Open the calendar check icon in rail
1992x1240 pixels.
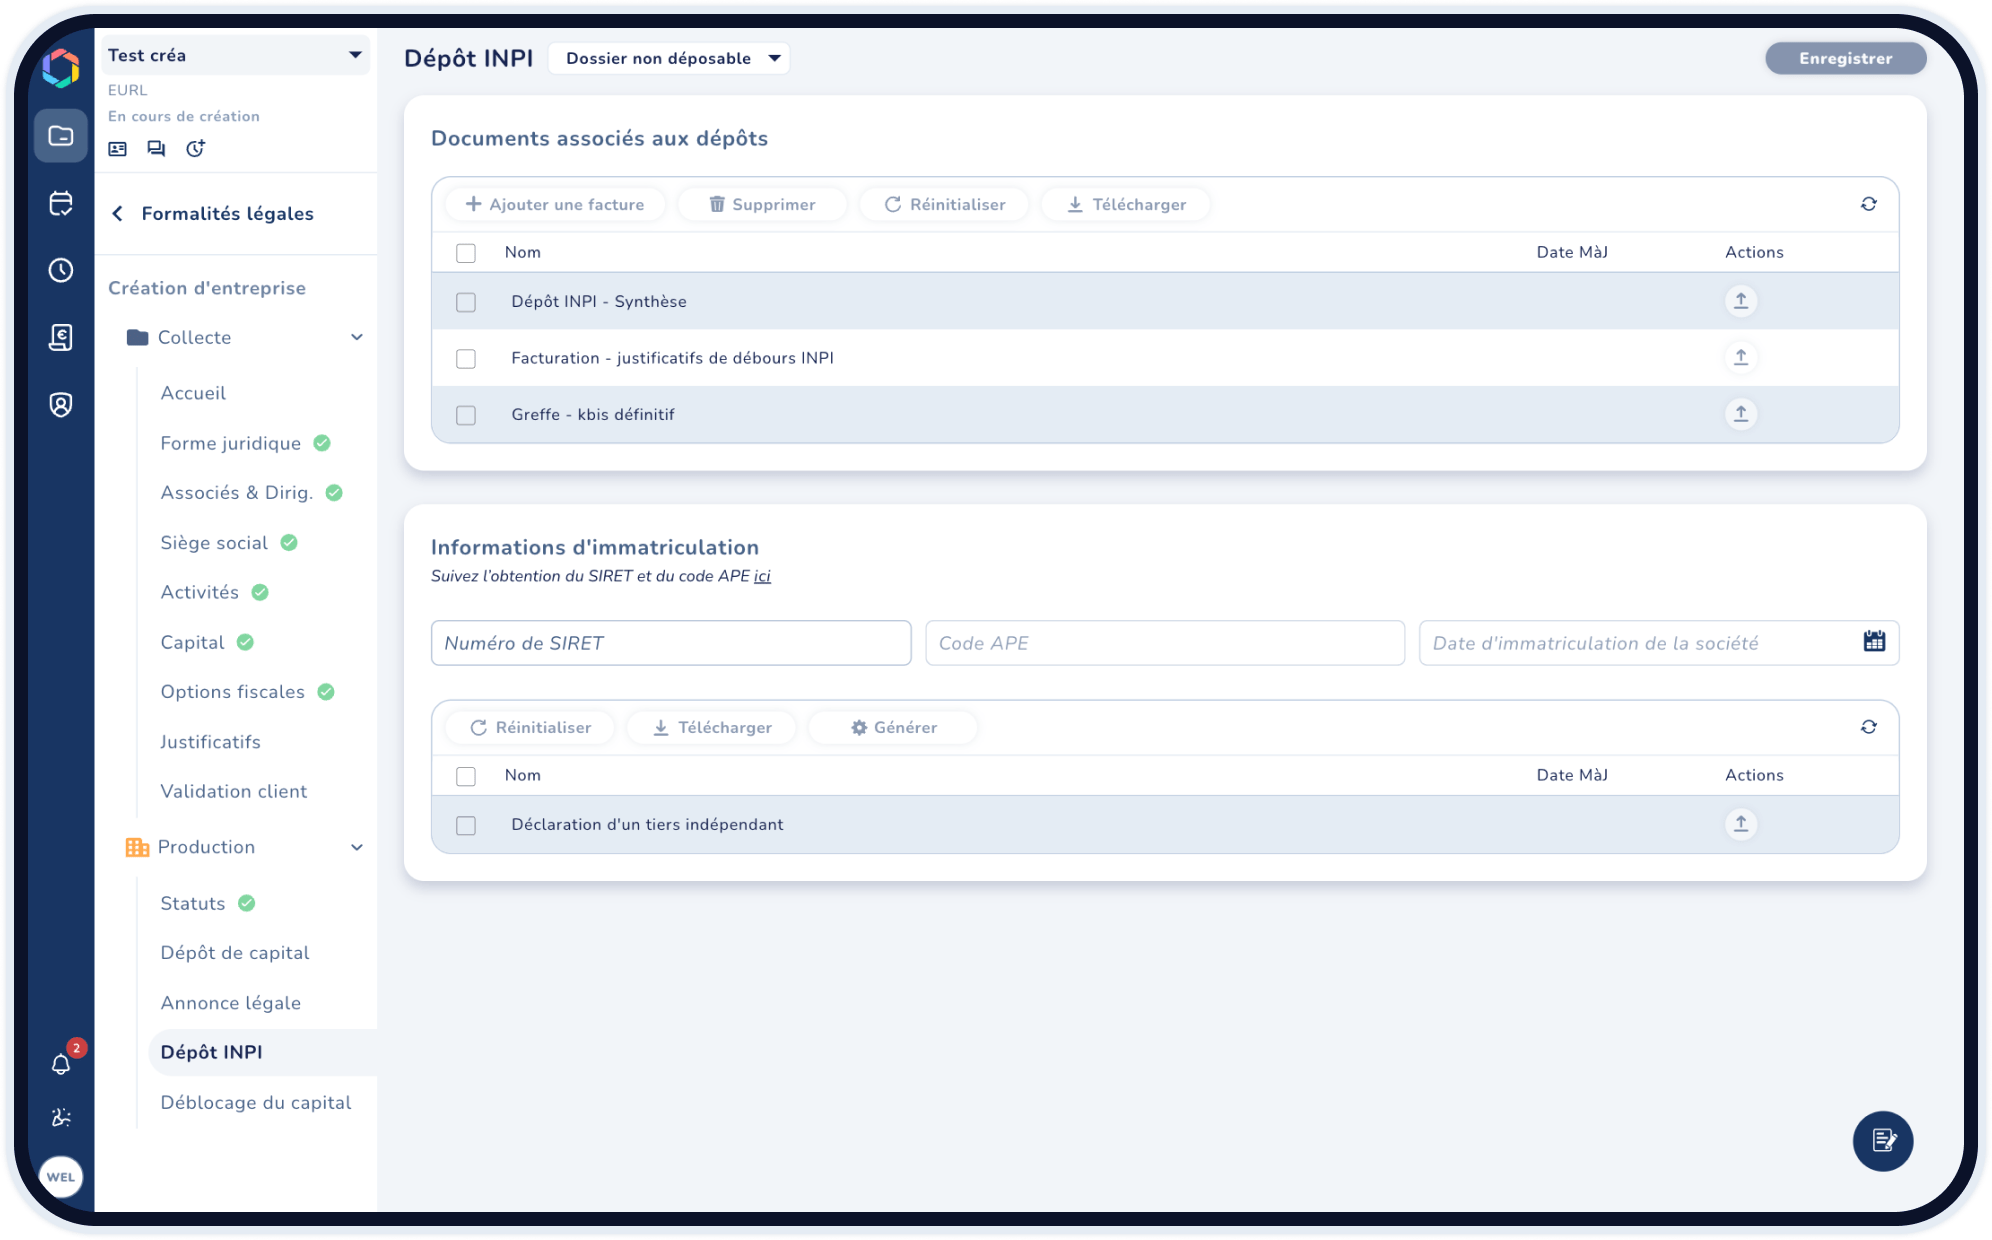click(61, 203)
